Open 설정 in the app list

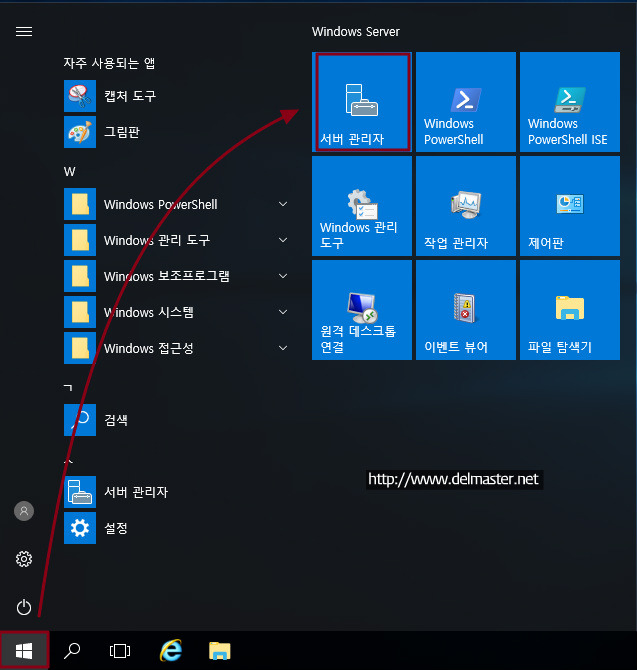pos(177,528)
